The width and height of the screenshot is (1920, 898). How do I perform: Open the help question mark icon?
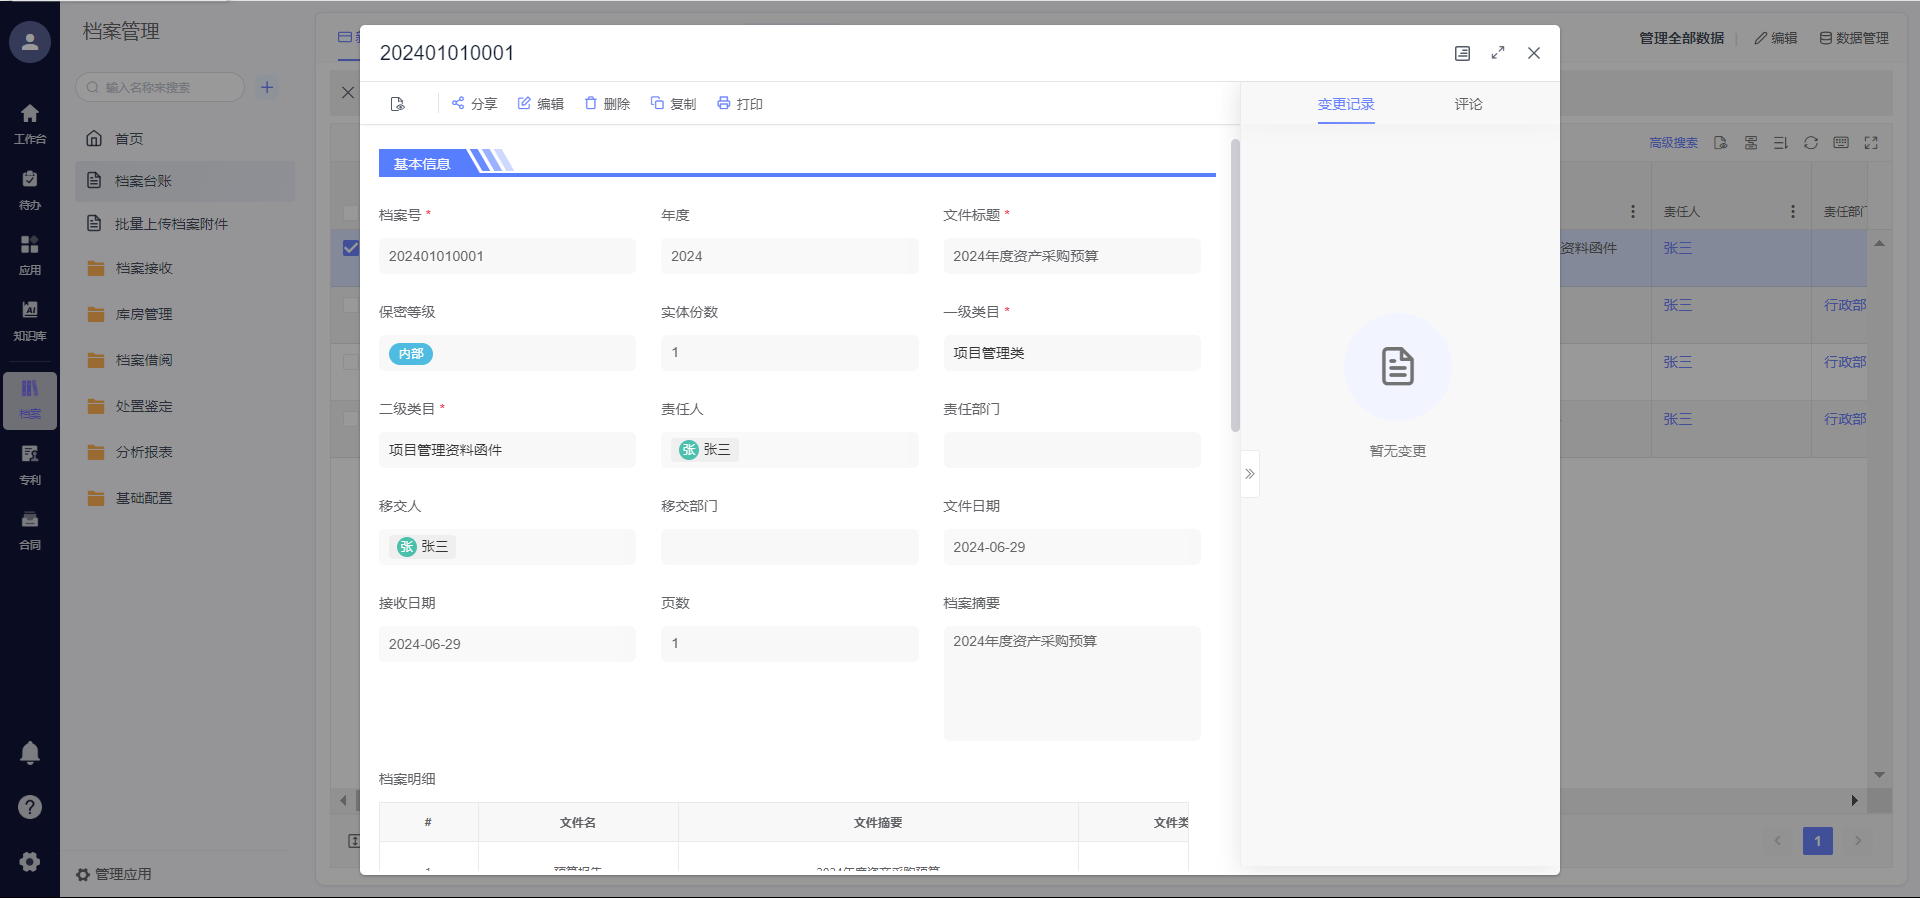(x=30, y=807)
